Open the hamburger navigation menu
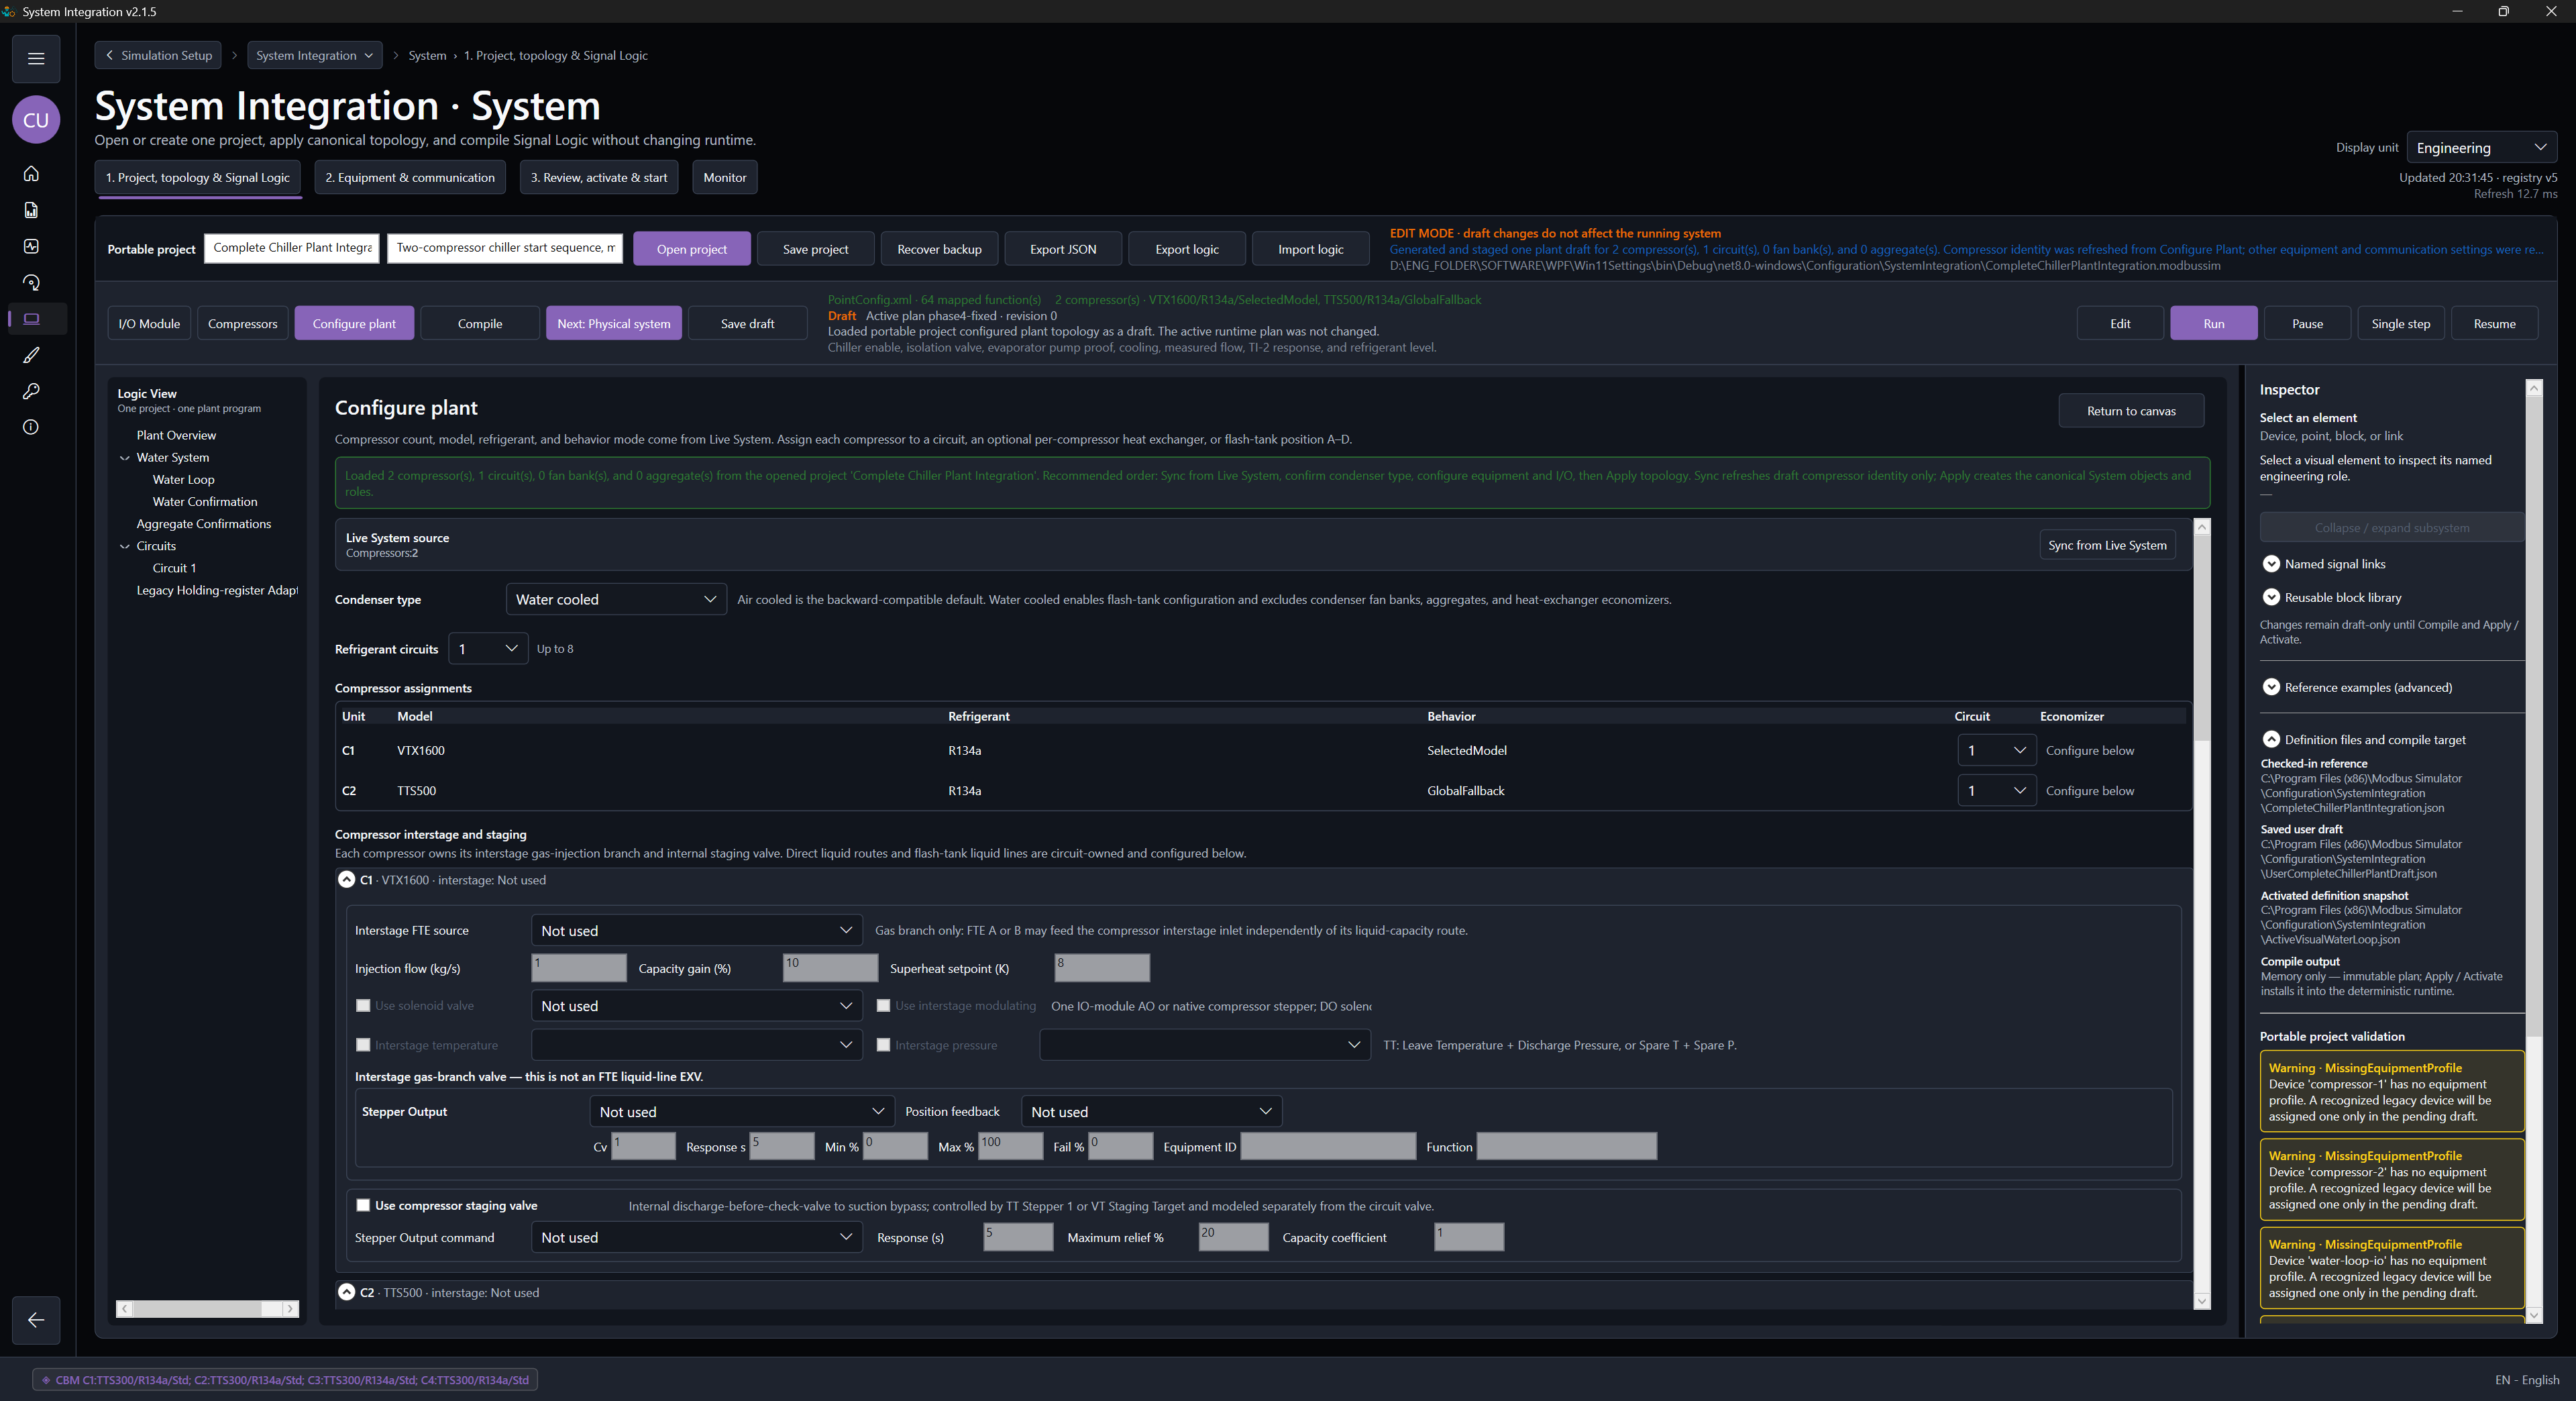The image size is (2576, 1401). (x=36, y=59)
